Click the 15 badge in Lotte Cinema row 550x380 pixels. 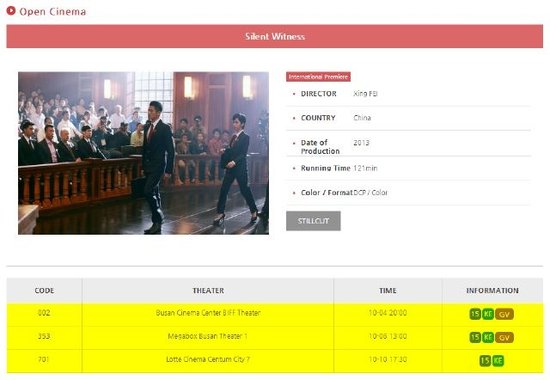485,360
